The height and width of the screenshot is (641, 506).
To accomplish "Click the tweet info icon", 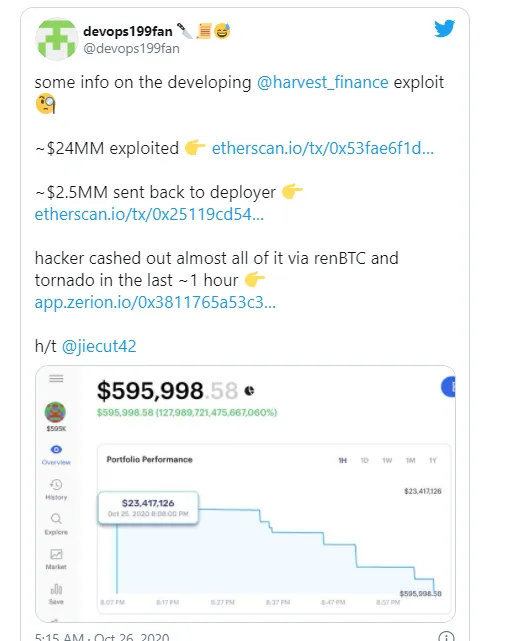I will (446, 637).
